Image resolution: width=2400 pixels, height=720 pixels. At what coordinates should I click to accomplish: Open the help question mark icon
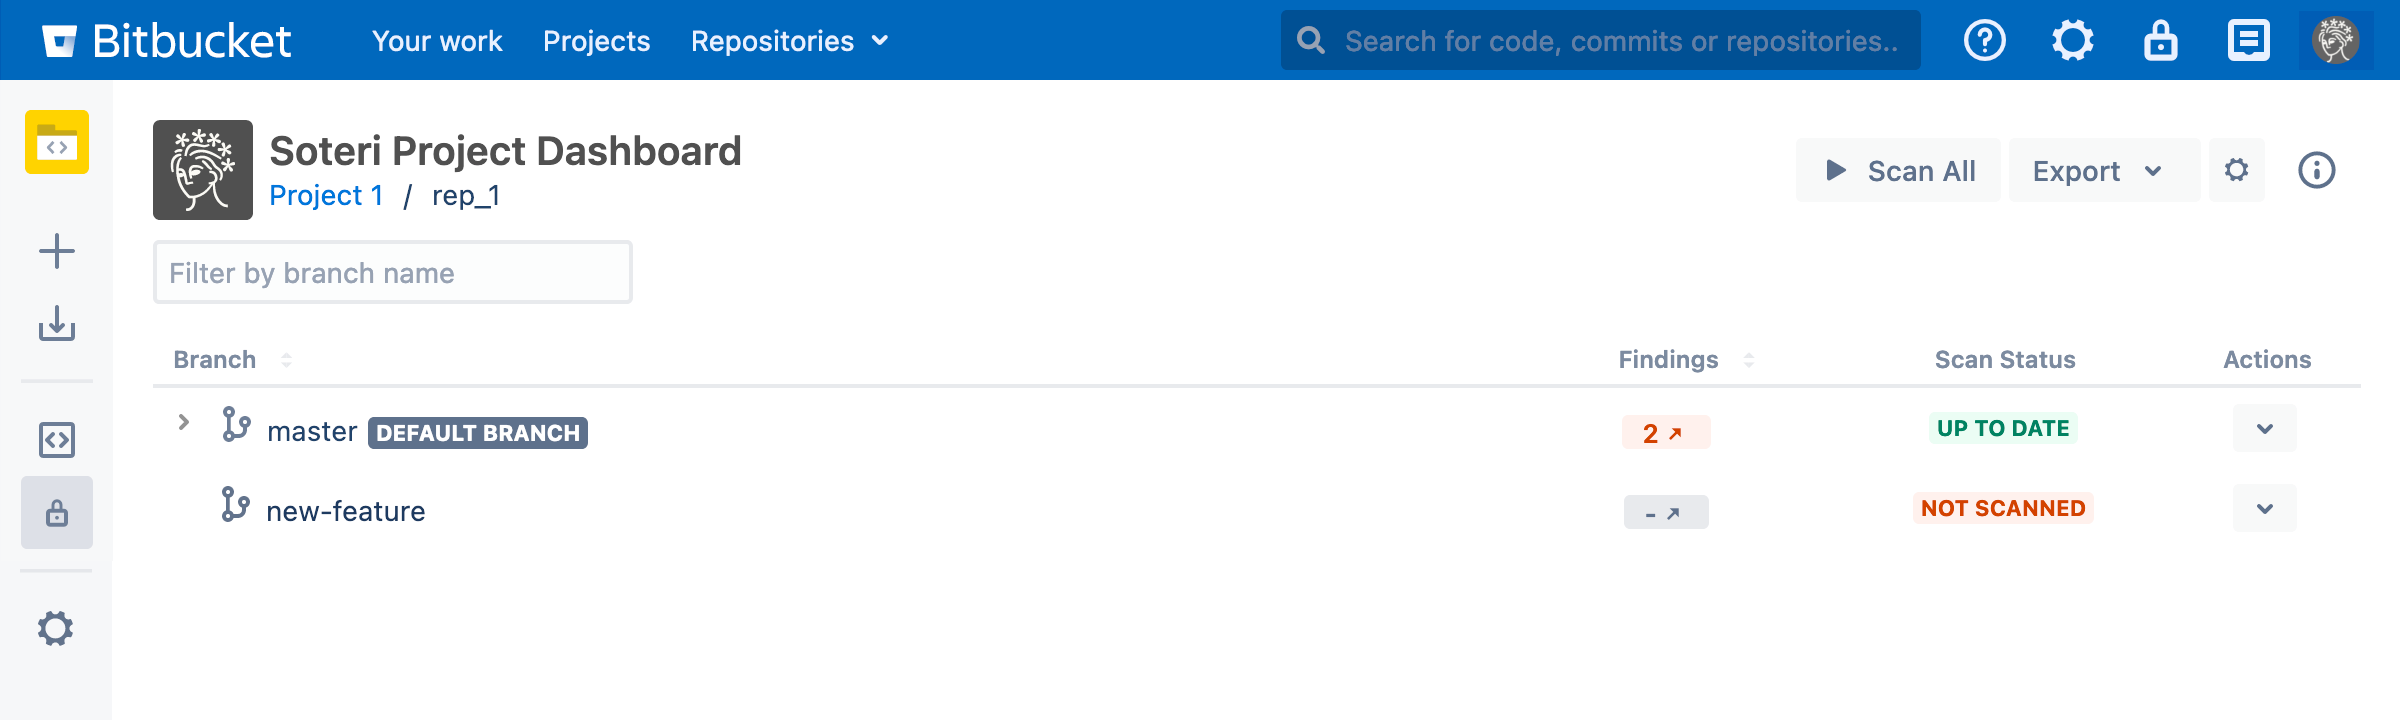point(1984,41)
